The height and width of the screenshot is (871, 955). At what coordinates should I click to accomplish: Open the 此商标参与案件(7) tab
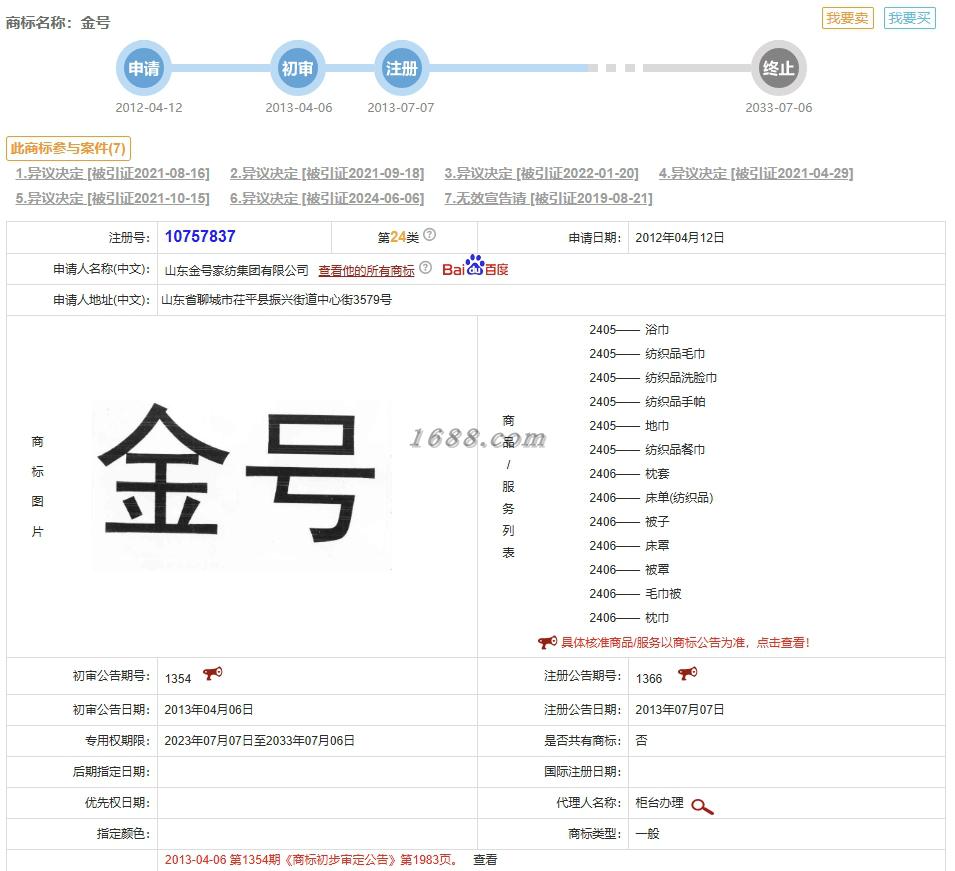(x=68, y=148)
